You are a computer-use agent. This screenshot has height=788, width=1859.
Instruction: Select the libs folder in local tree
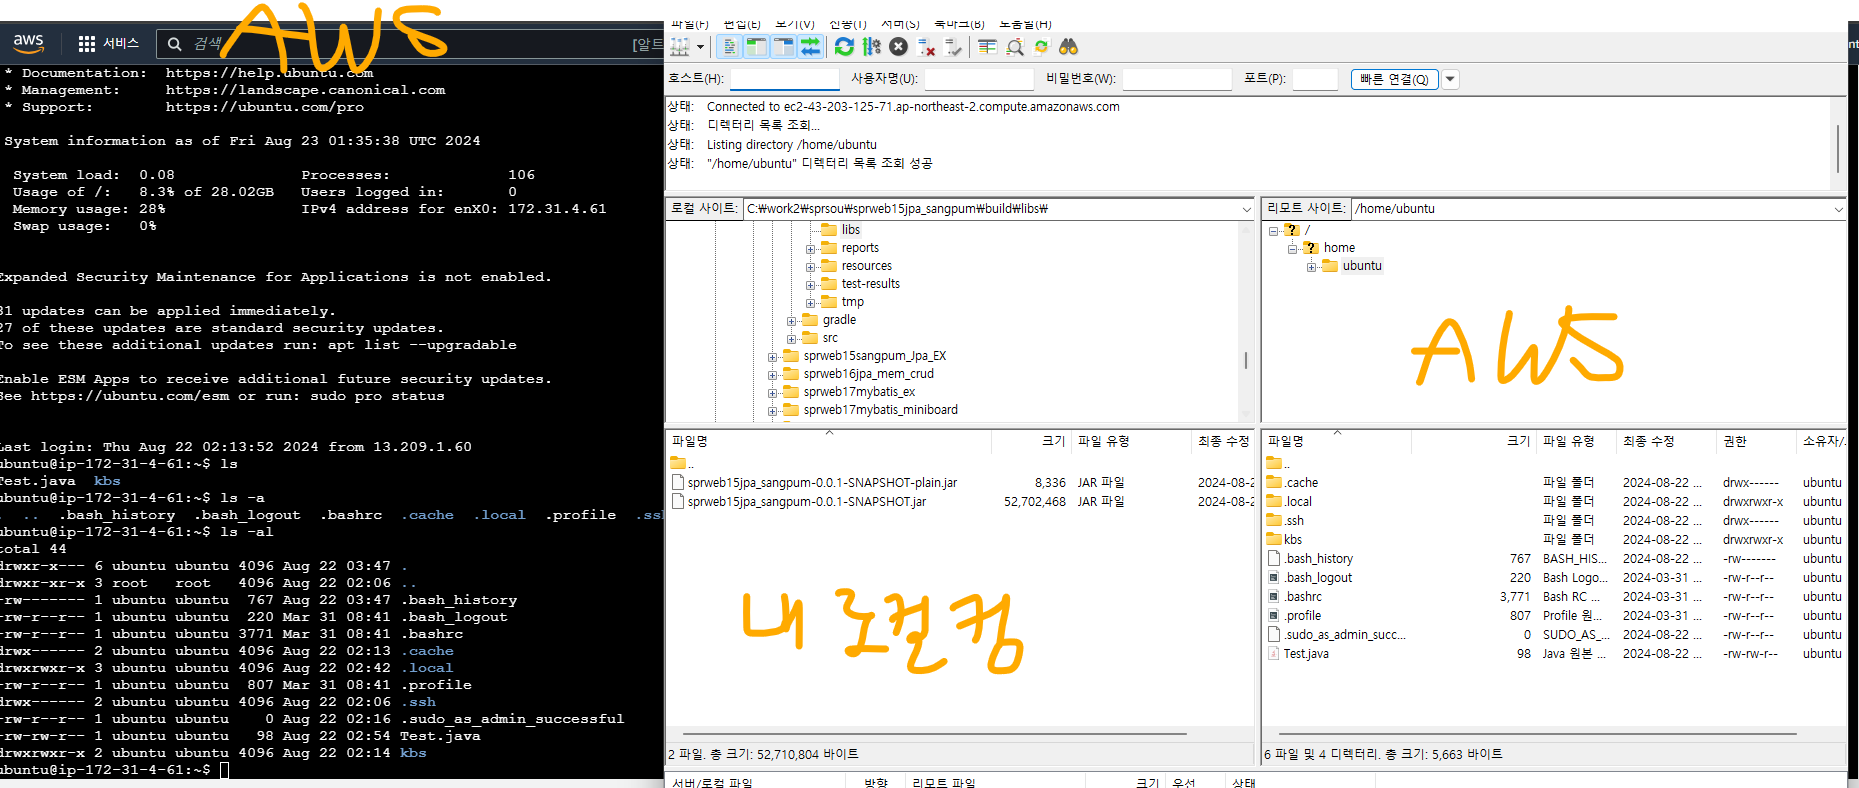[x=850, y=230]
